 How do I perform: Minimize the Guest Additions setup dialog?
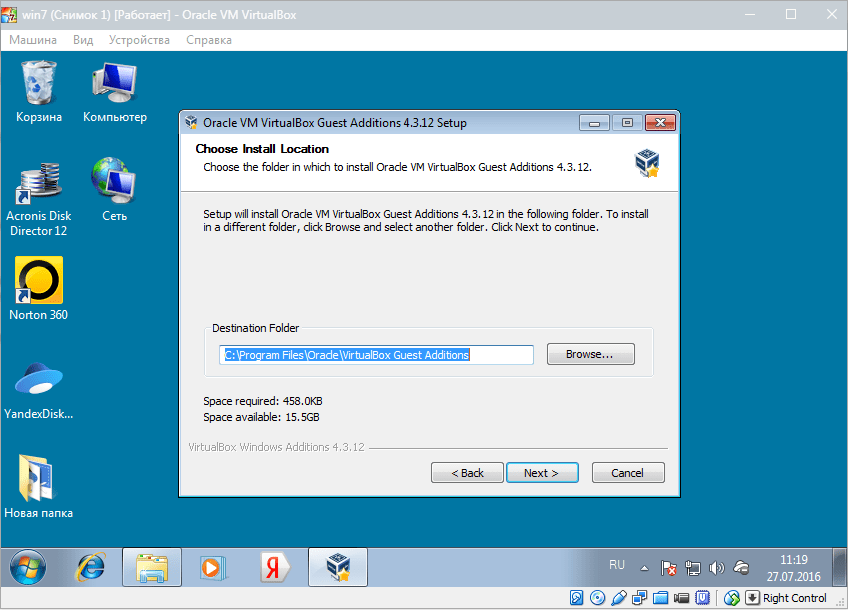pyautogui.click(x=594, y=123)
